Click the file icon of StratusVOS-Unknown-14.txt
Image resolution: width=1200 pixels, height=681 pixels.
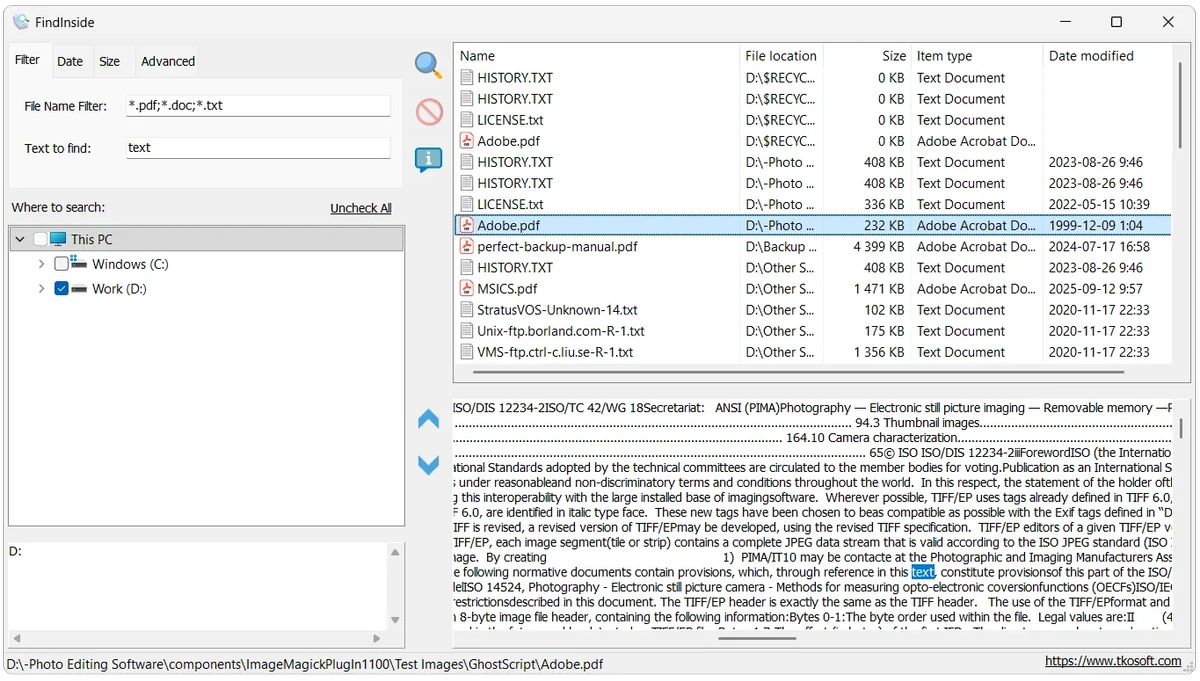pyautogui.click(x=466, y=310)
